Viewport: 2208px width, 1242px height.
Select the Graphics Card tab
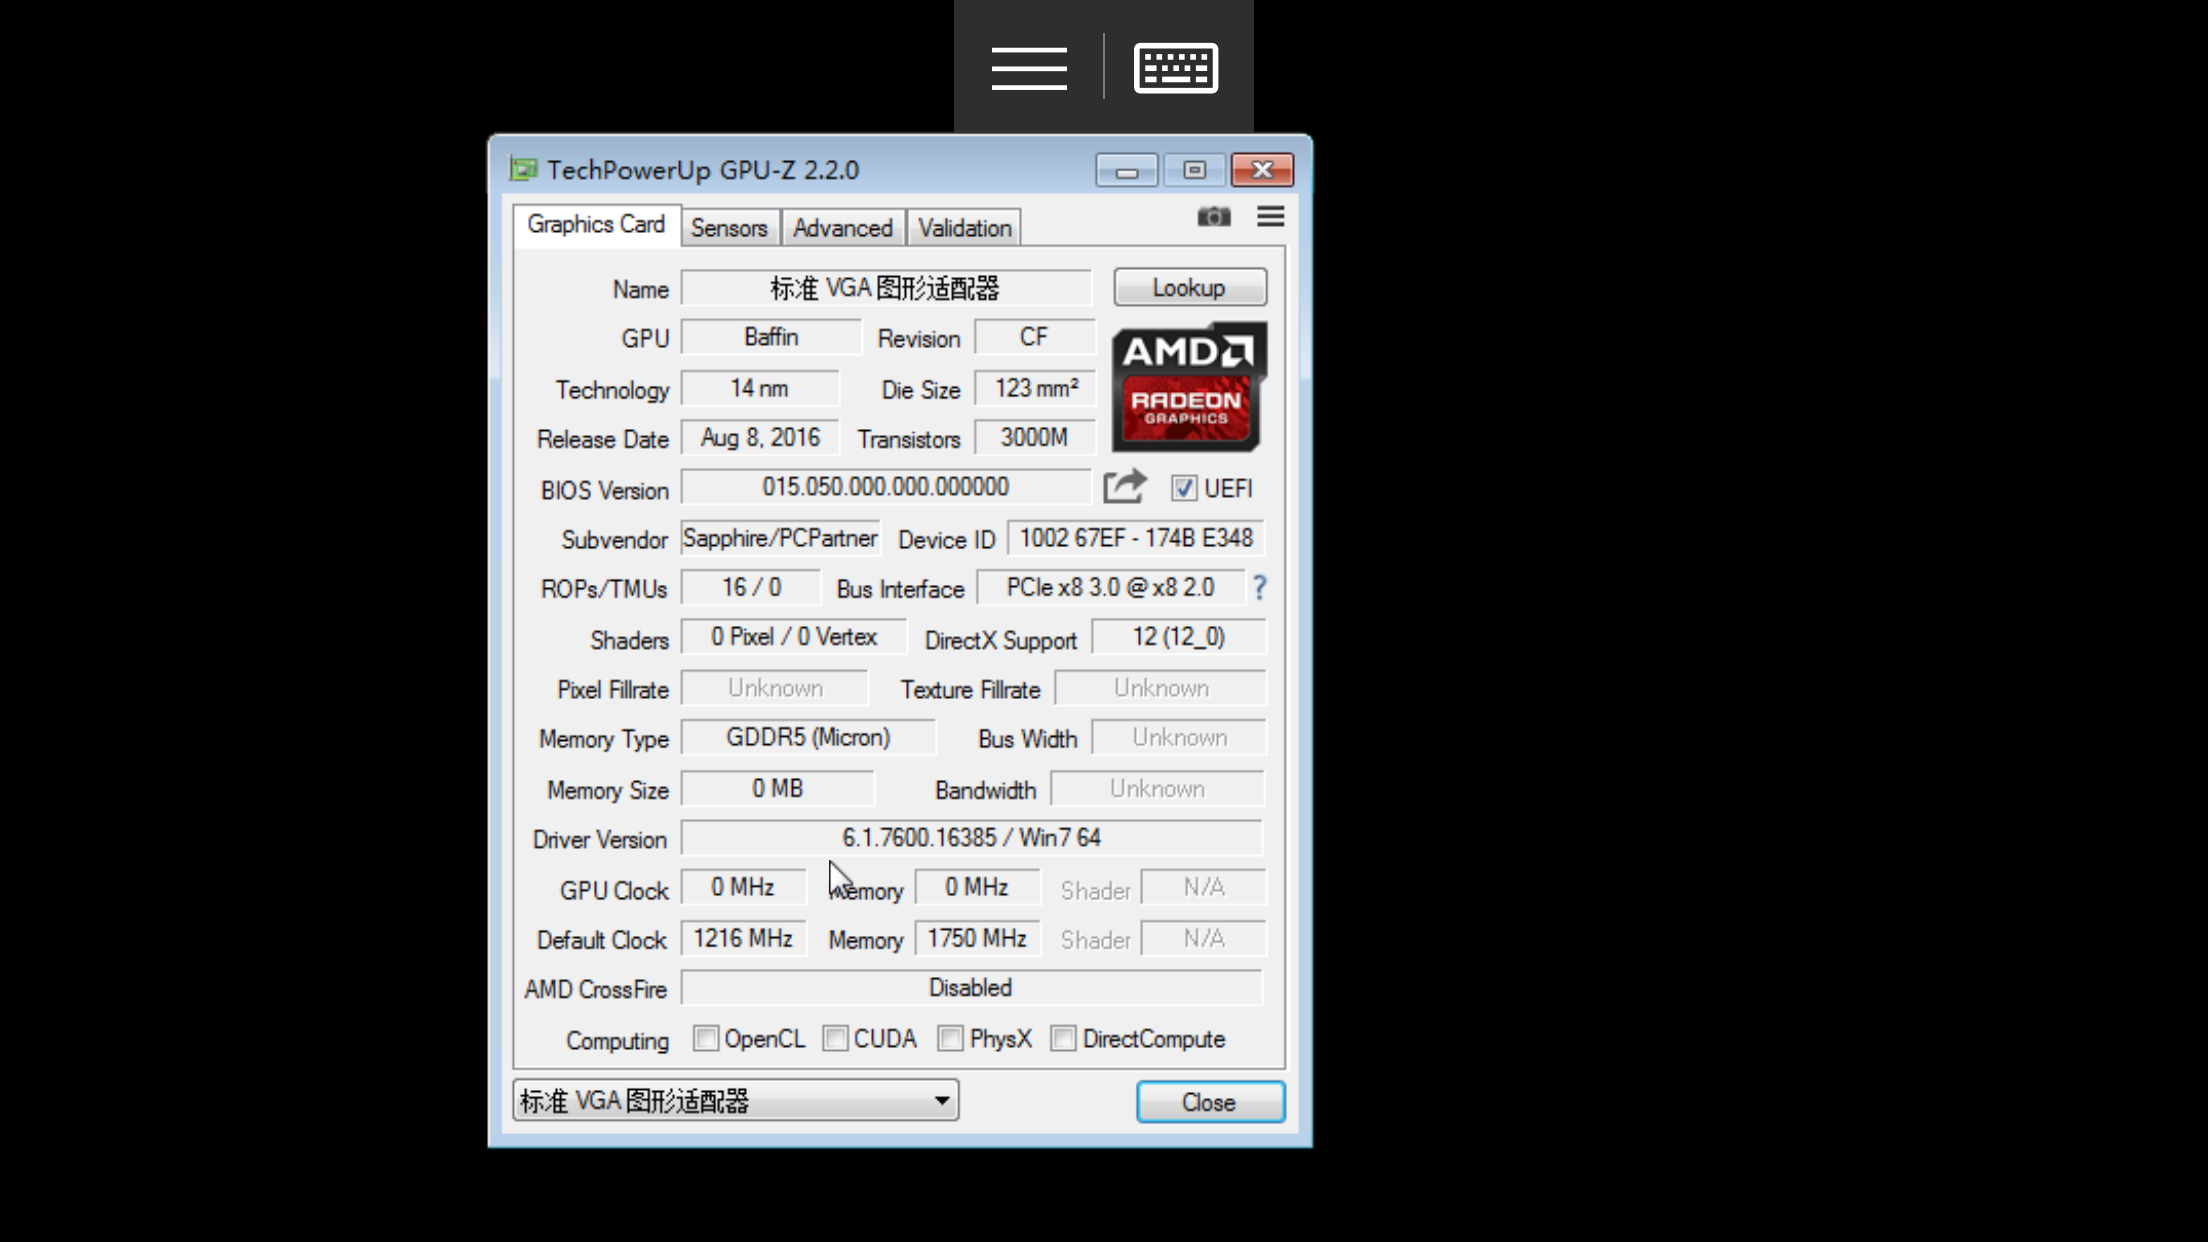point(597,225)
